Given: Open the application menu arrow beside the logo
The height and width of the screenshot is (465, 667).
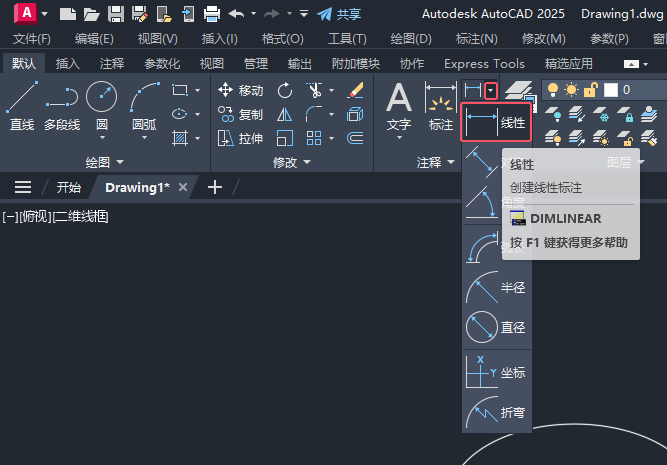Looking at the screenshot, I should click(x=44, y=14).
